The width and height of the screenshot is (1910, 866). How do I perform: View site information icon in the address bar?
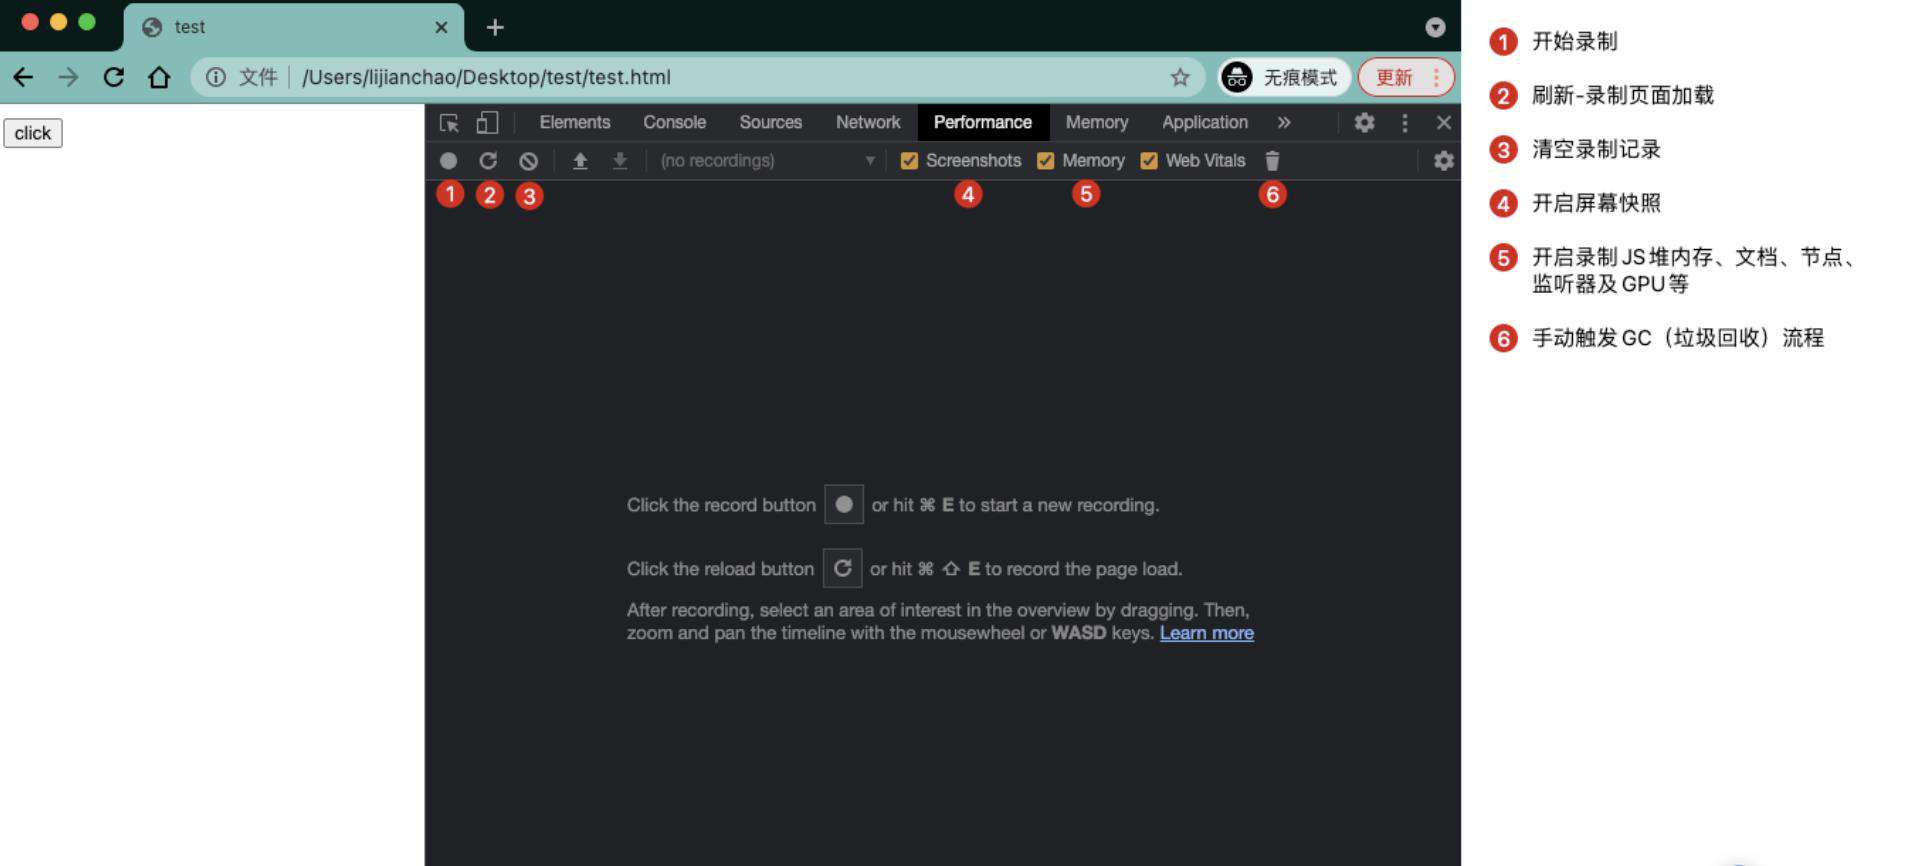pyautogui.click(x=215, y=77)
